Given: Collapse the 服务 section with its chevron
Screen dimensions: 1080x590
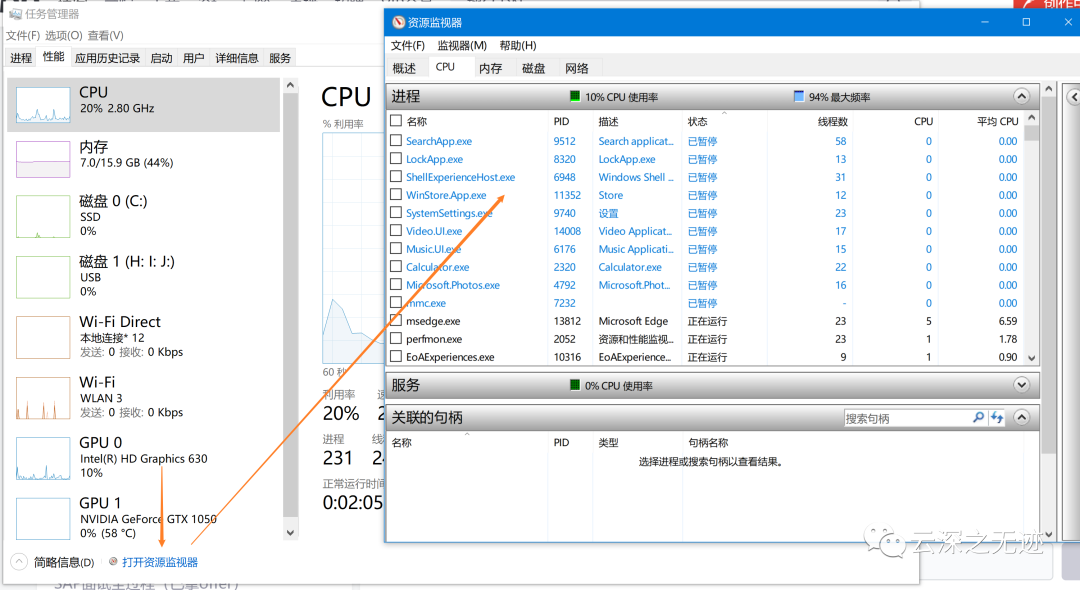Looking at the screenshot, I should (1021, 384).
